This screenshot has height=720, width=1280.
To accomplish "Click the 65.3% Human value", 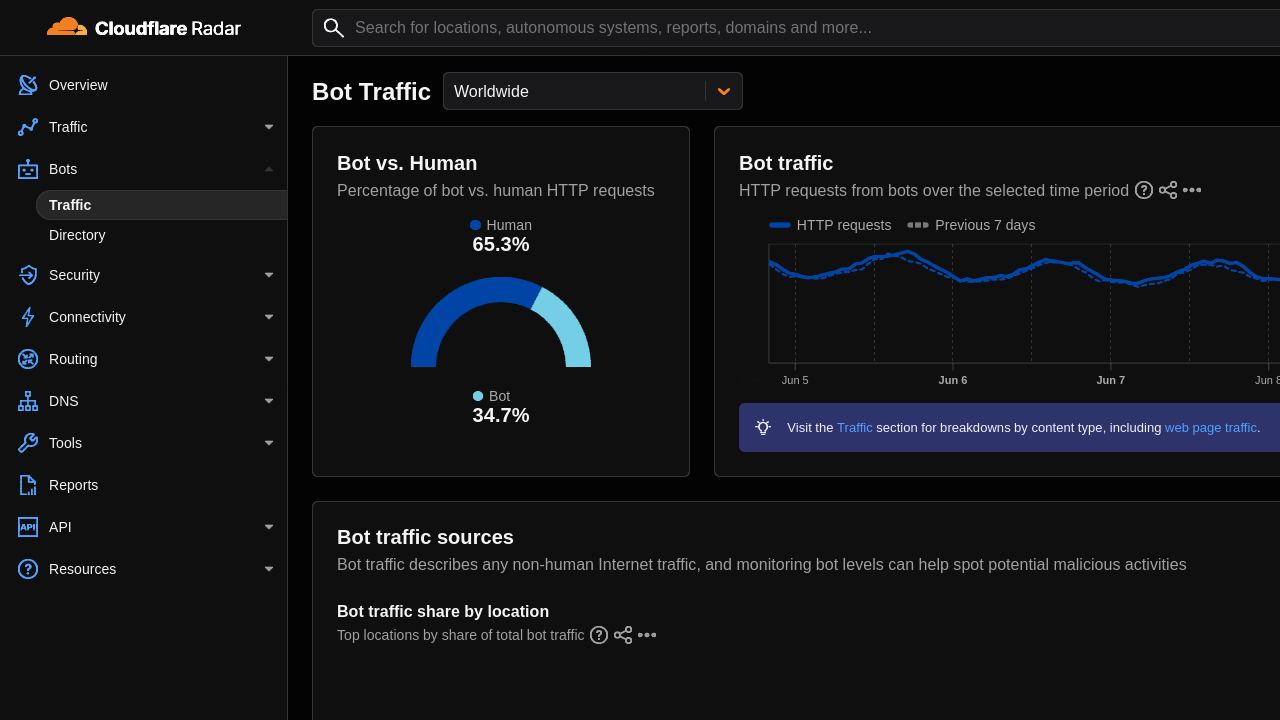I will [501, 244].
